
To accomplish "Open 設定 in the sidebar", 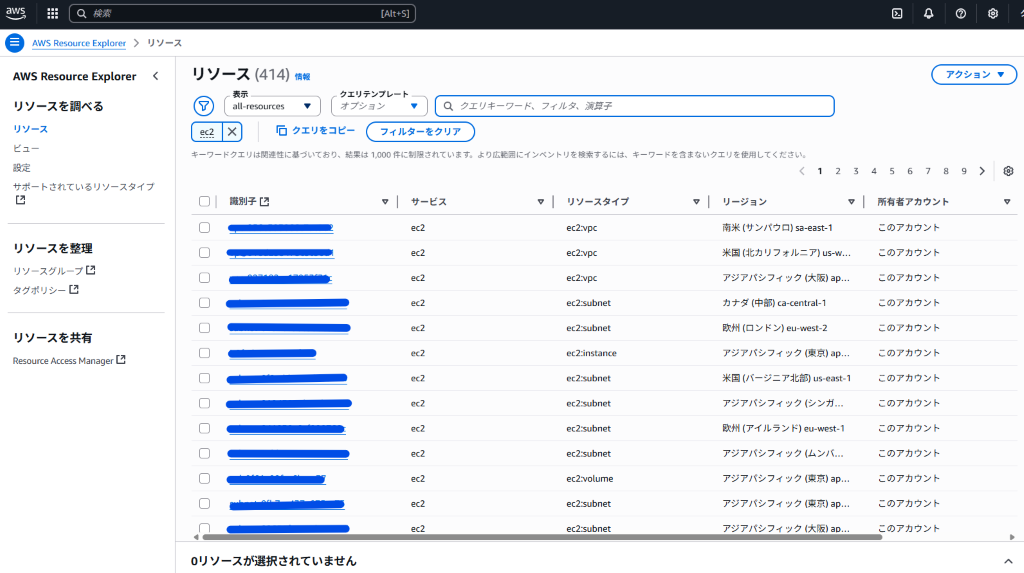I will (22, 168).
